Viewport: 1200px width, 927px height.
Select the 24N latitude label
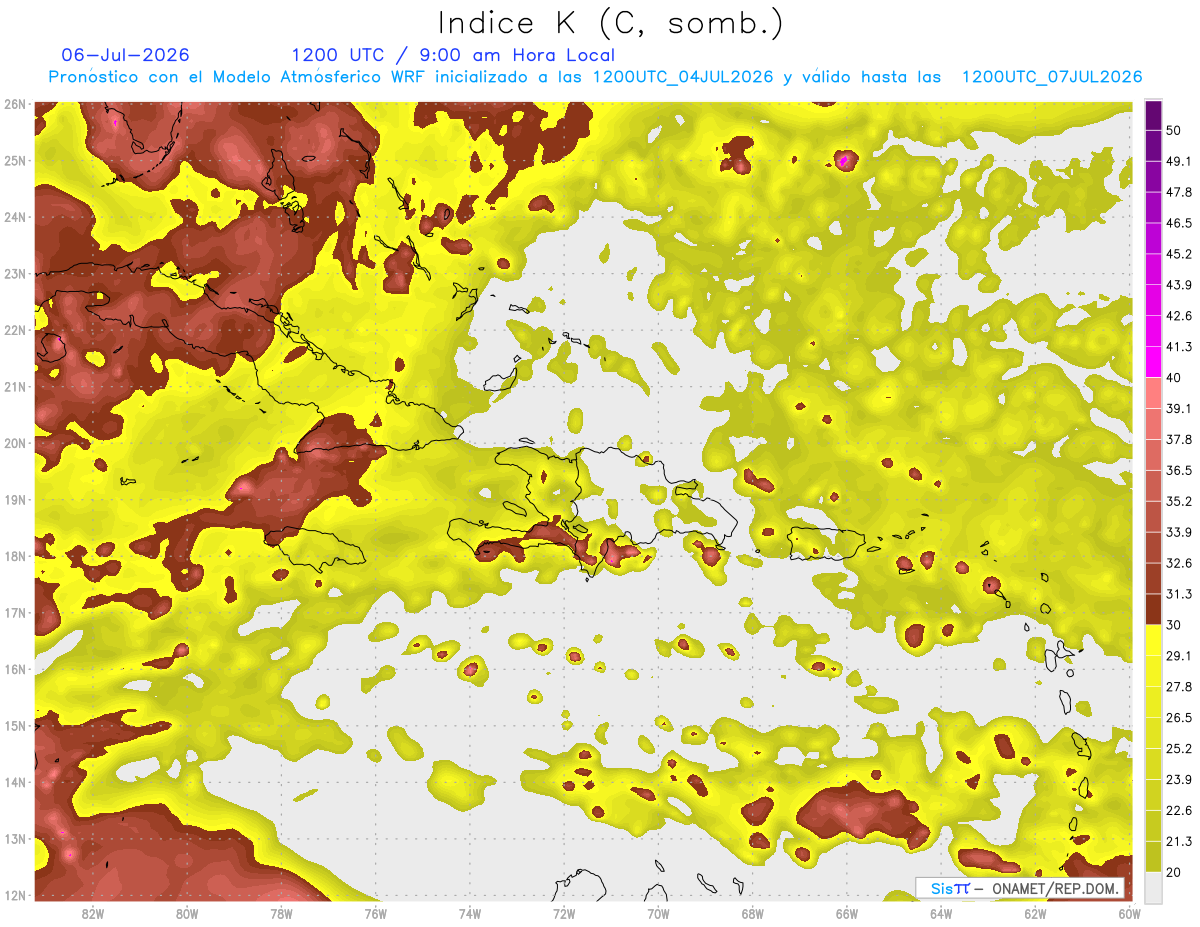click(x=15, y=217)
